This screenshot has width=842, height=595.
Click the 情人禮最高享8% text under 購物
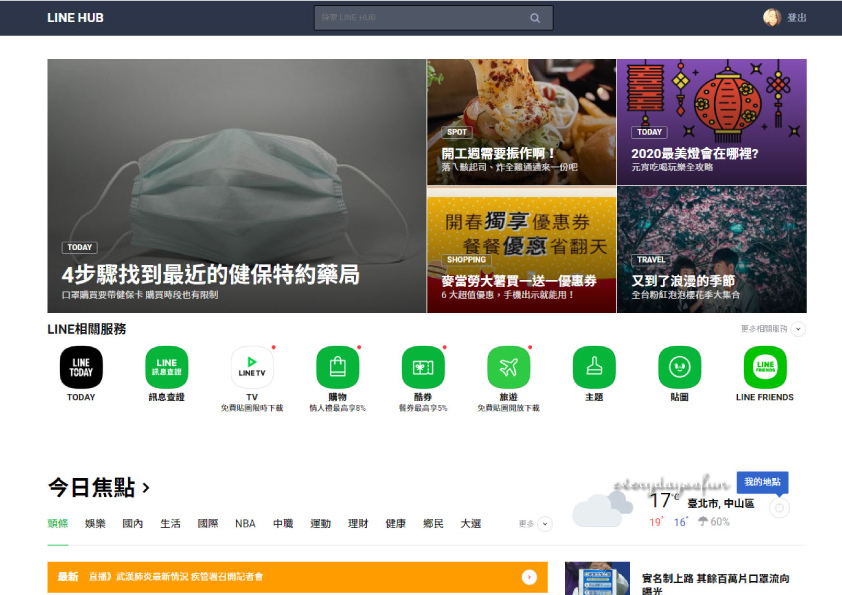coord(338,408)
